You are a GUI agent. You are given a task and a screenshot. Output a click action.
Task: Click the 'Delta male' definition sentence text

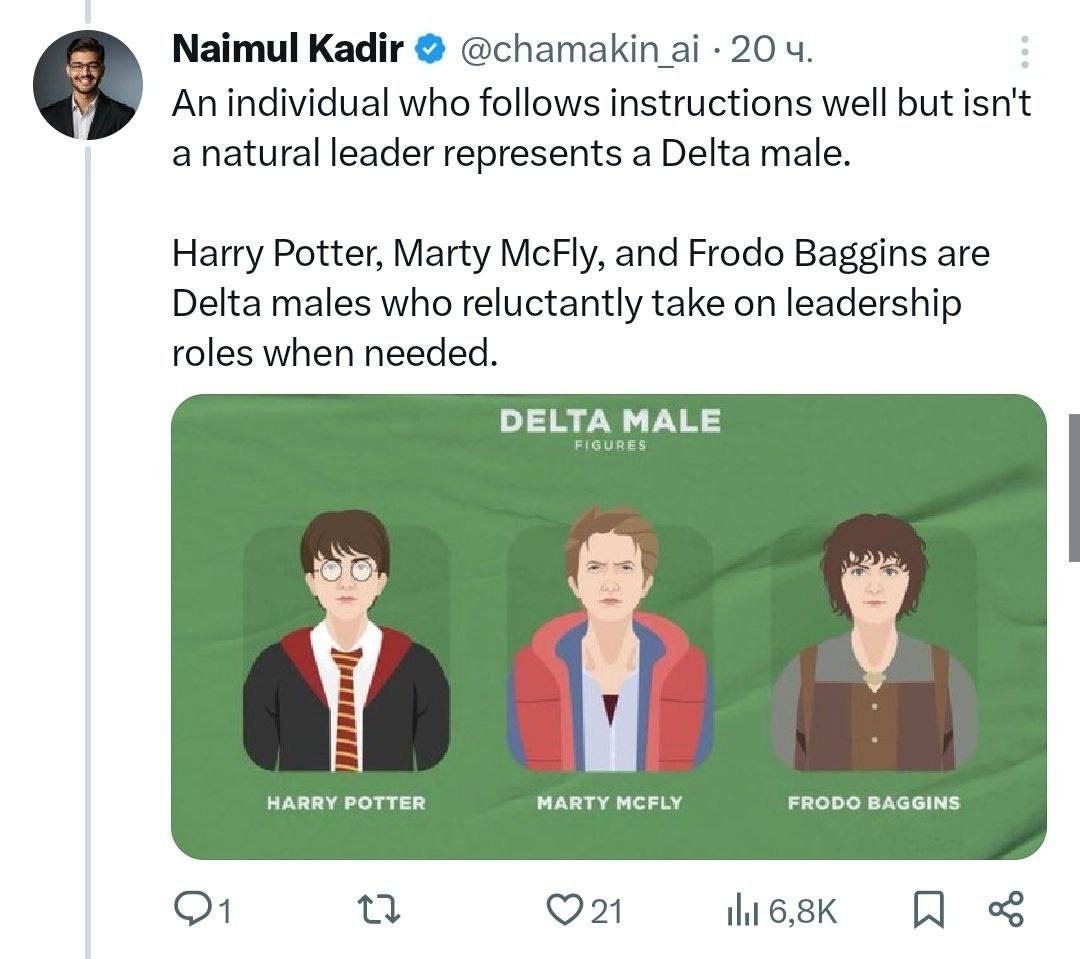pyautogui.click(x=600, y=129)
